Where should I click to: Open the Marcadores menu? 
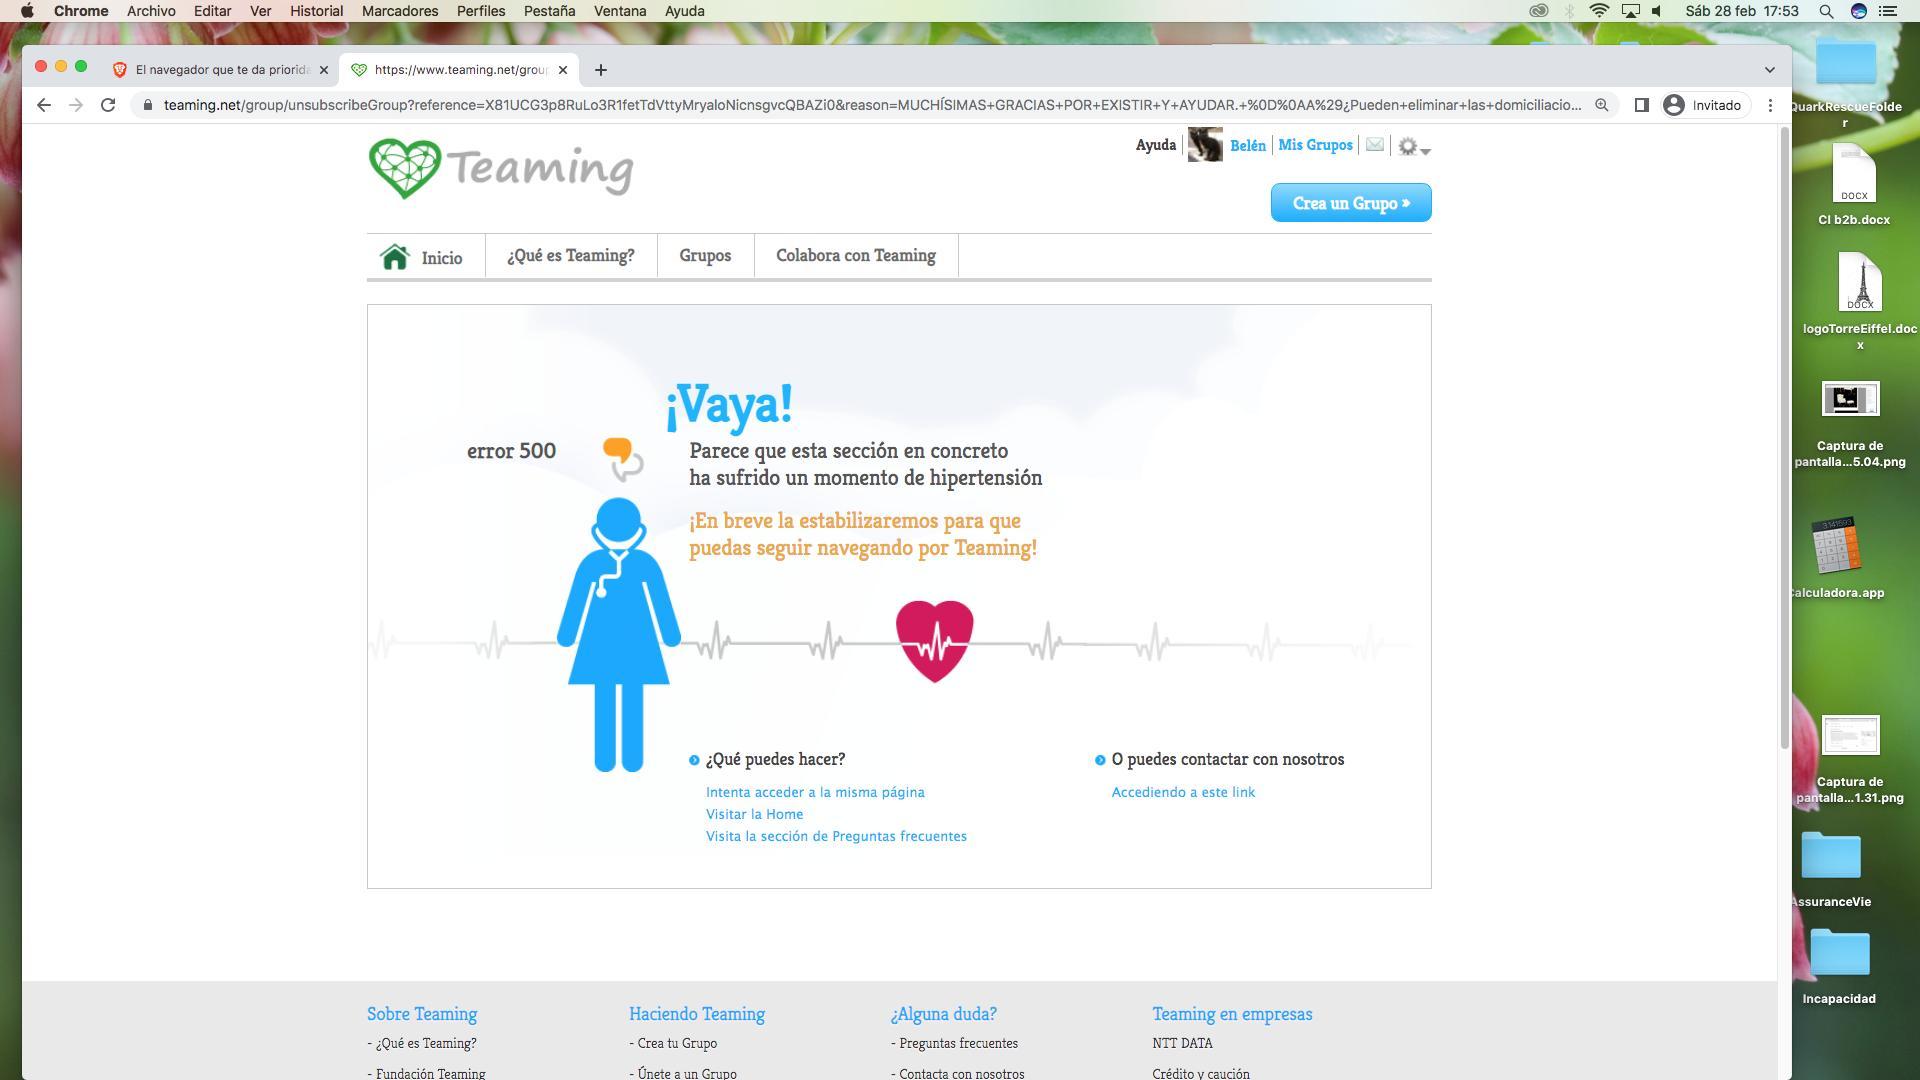point(399,11)
